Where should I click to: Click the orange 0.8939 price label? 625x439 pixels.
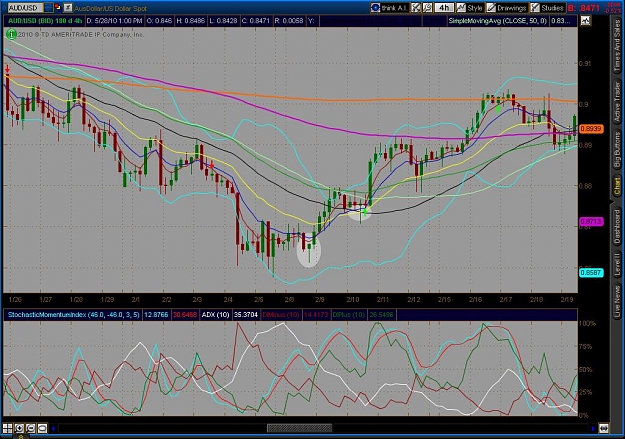coord(592,128)
